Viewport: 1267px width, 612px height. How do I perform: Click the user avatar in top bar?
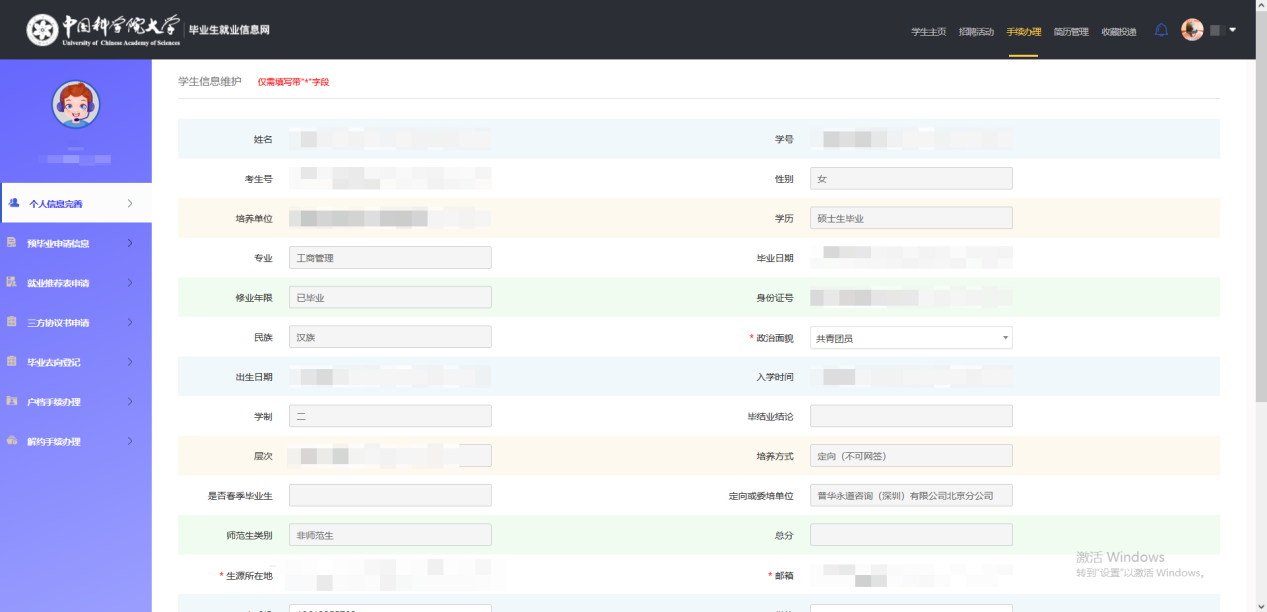pyautogui.click(x=1192, y=30)
